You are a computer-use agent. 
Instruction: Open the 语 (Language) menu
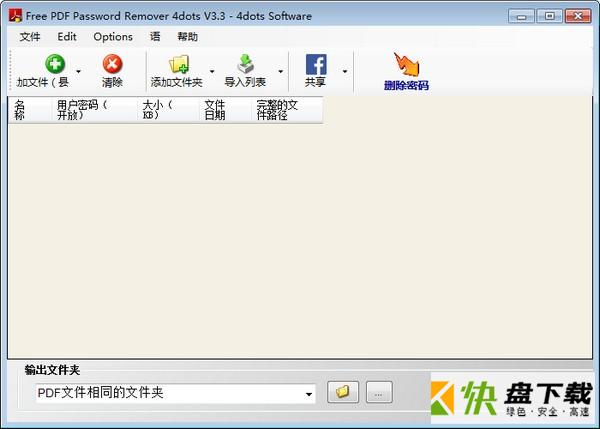point(155,37)
